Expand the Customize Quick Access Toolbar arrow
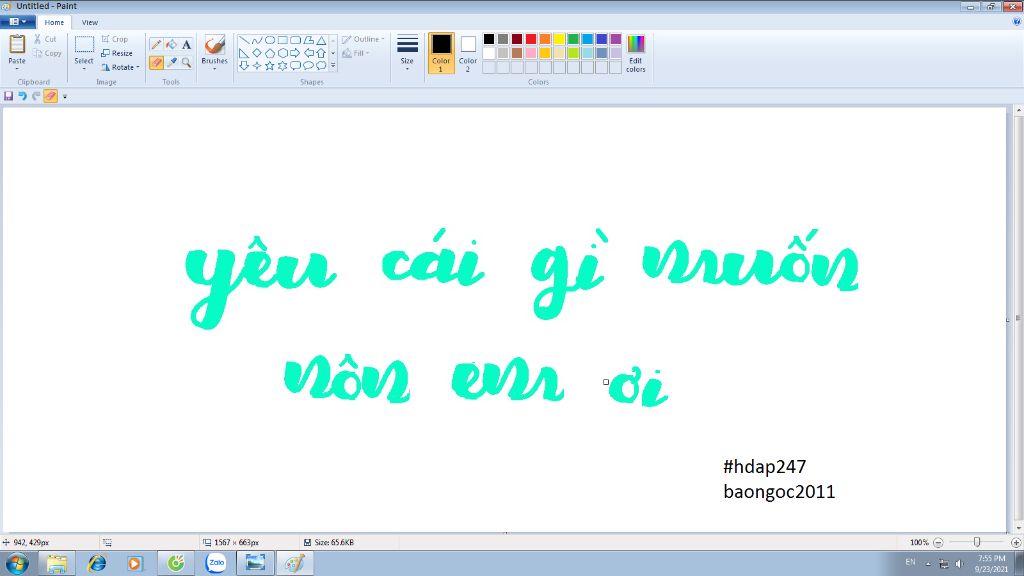The height and width of the screenshot is (576, 1024). coord(65,97)
